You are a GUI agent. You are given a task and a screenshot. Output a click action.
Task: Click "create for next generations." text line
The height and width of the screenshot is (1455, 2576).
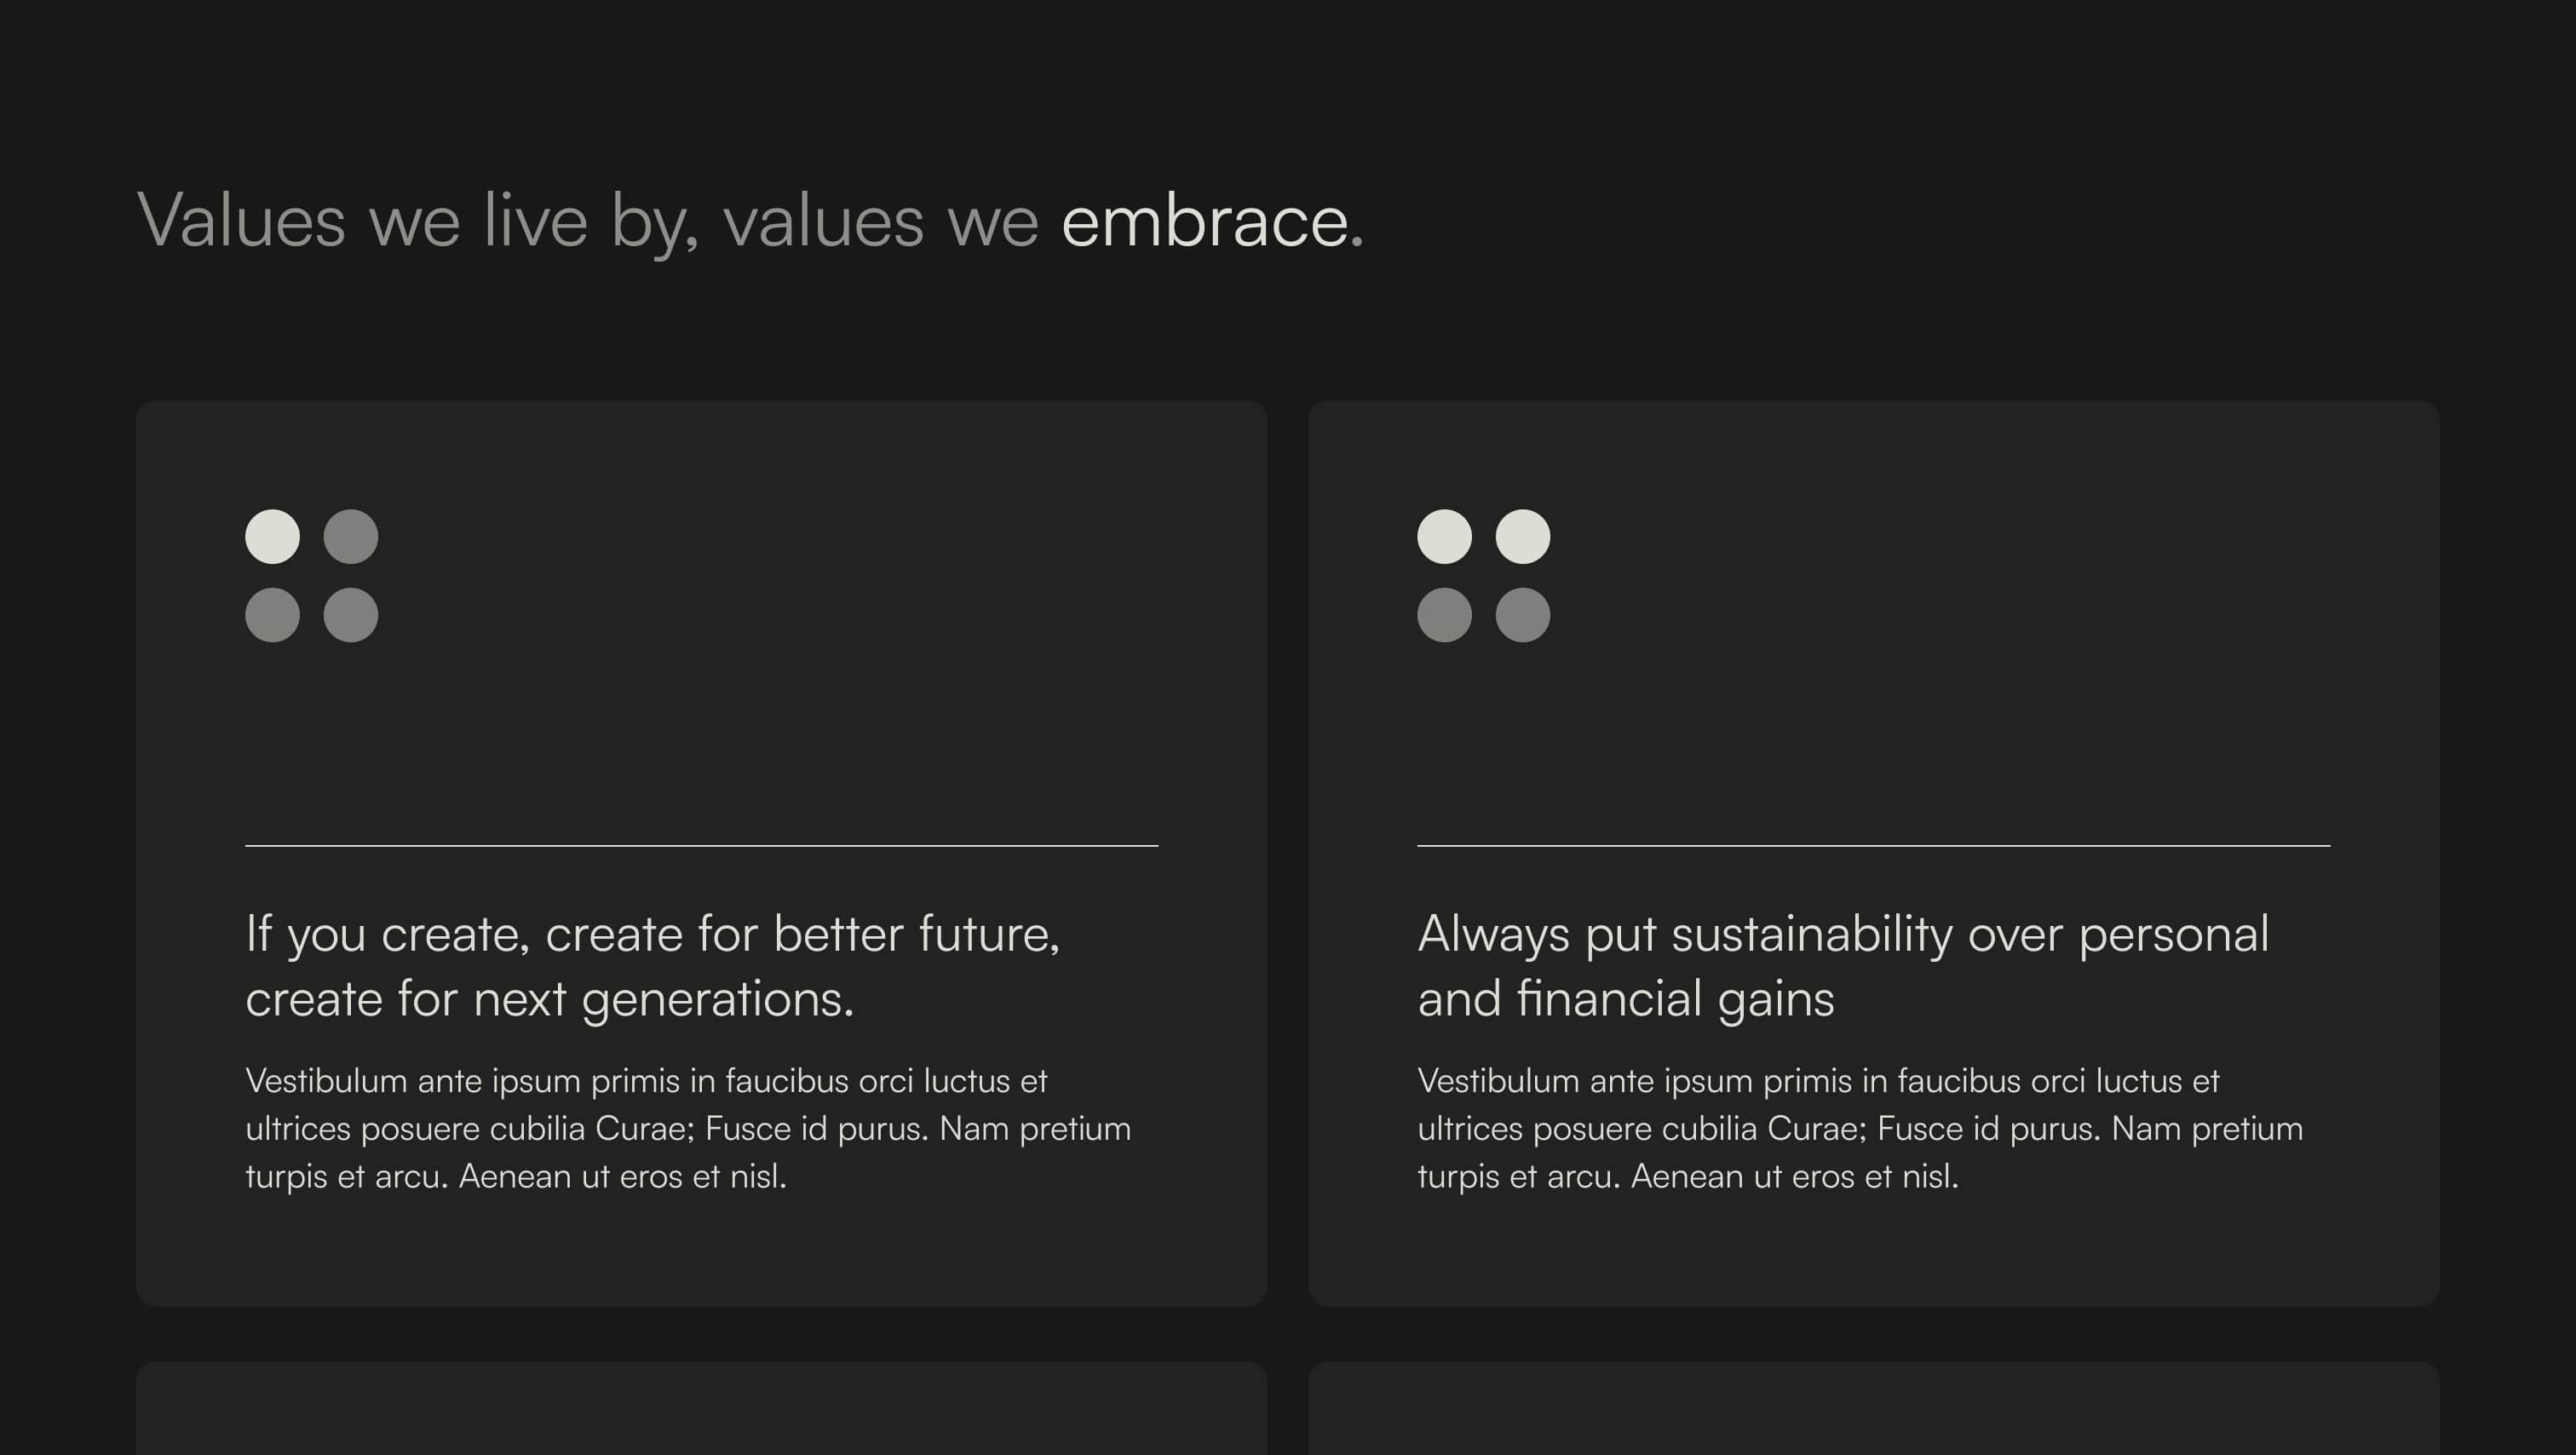point(550,1000)
